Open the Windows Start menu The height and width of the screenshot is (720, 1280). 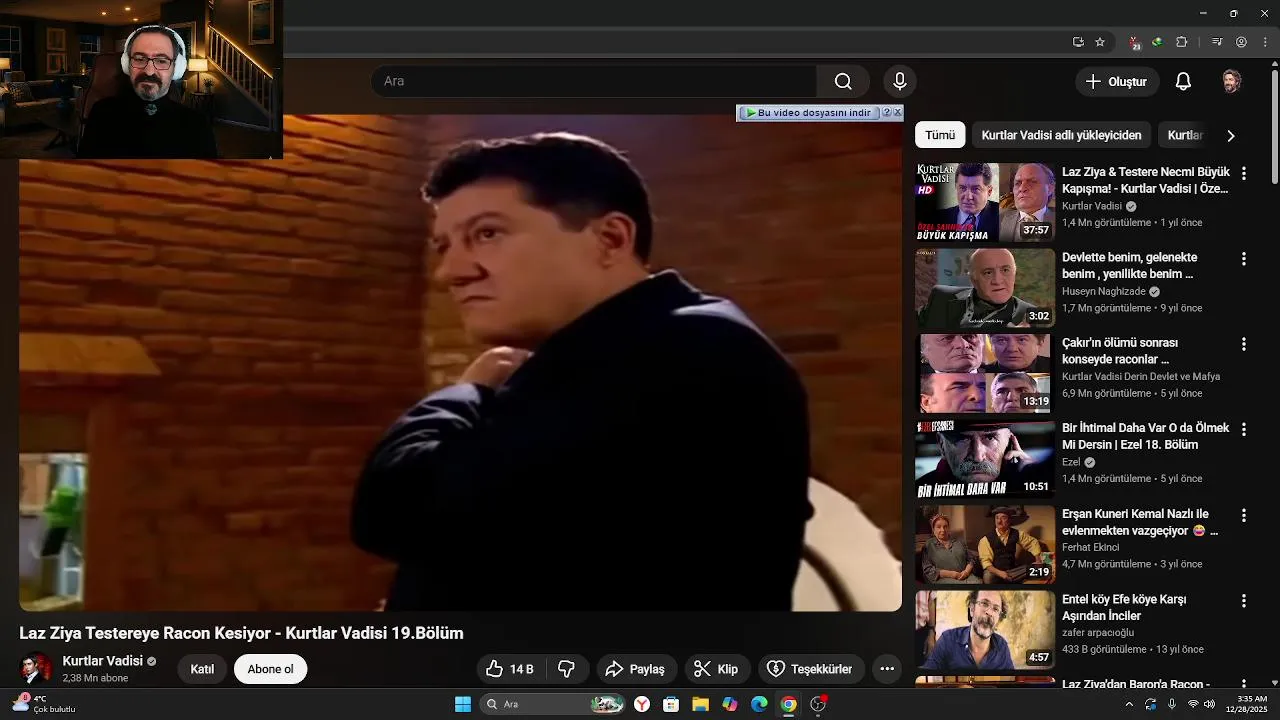[463, 704]
